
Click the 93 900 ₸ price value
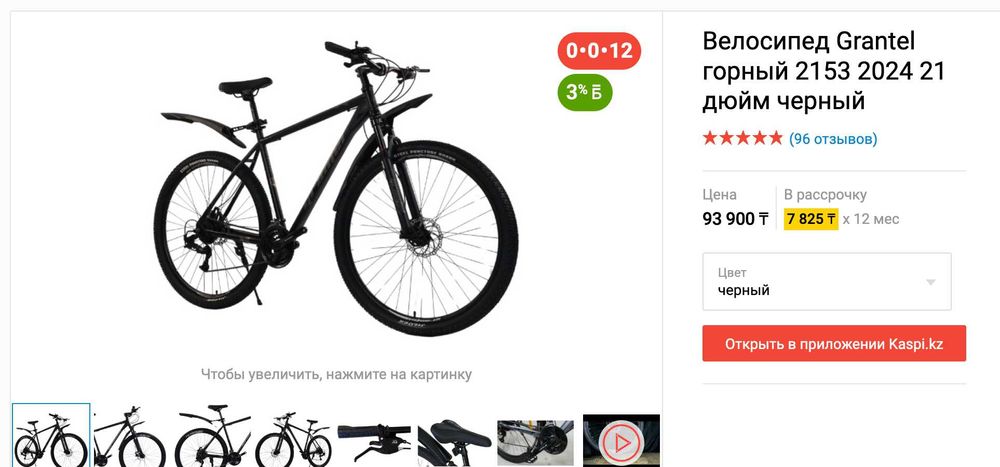click(x=735, y=219)
